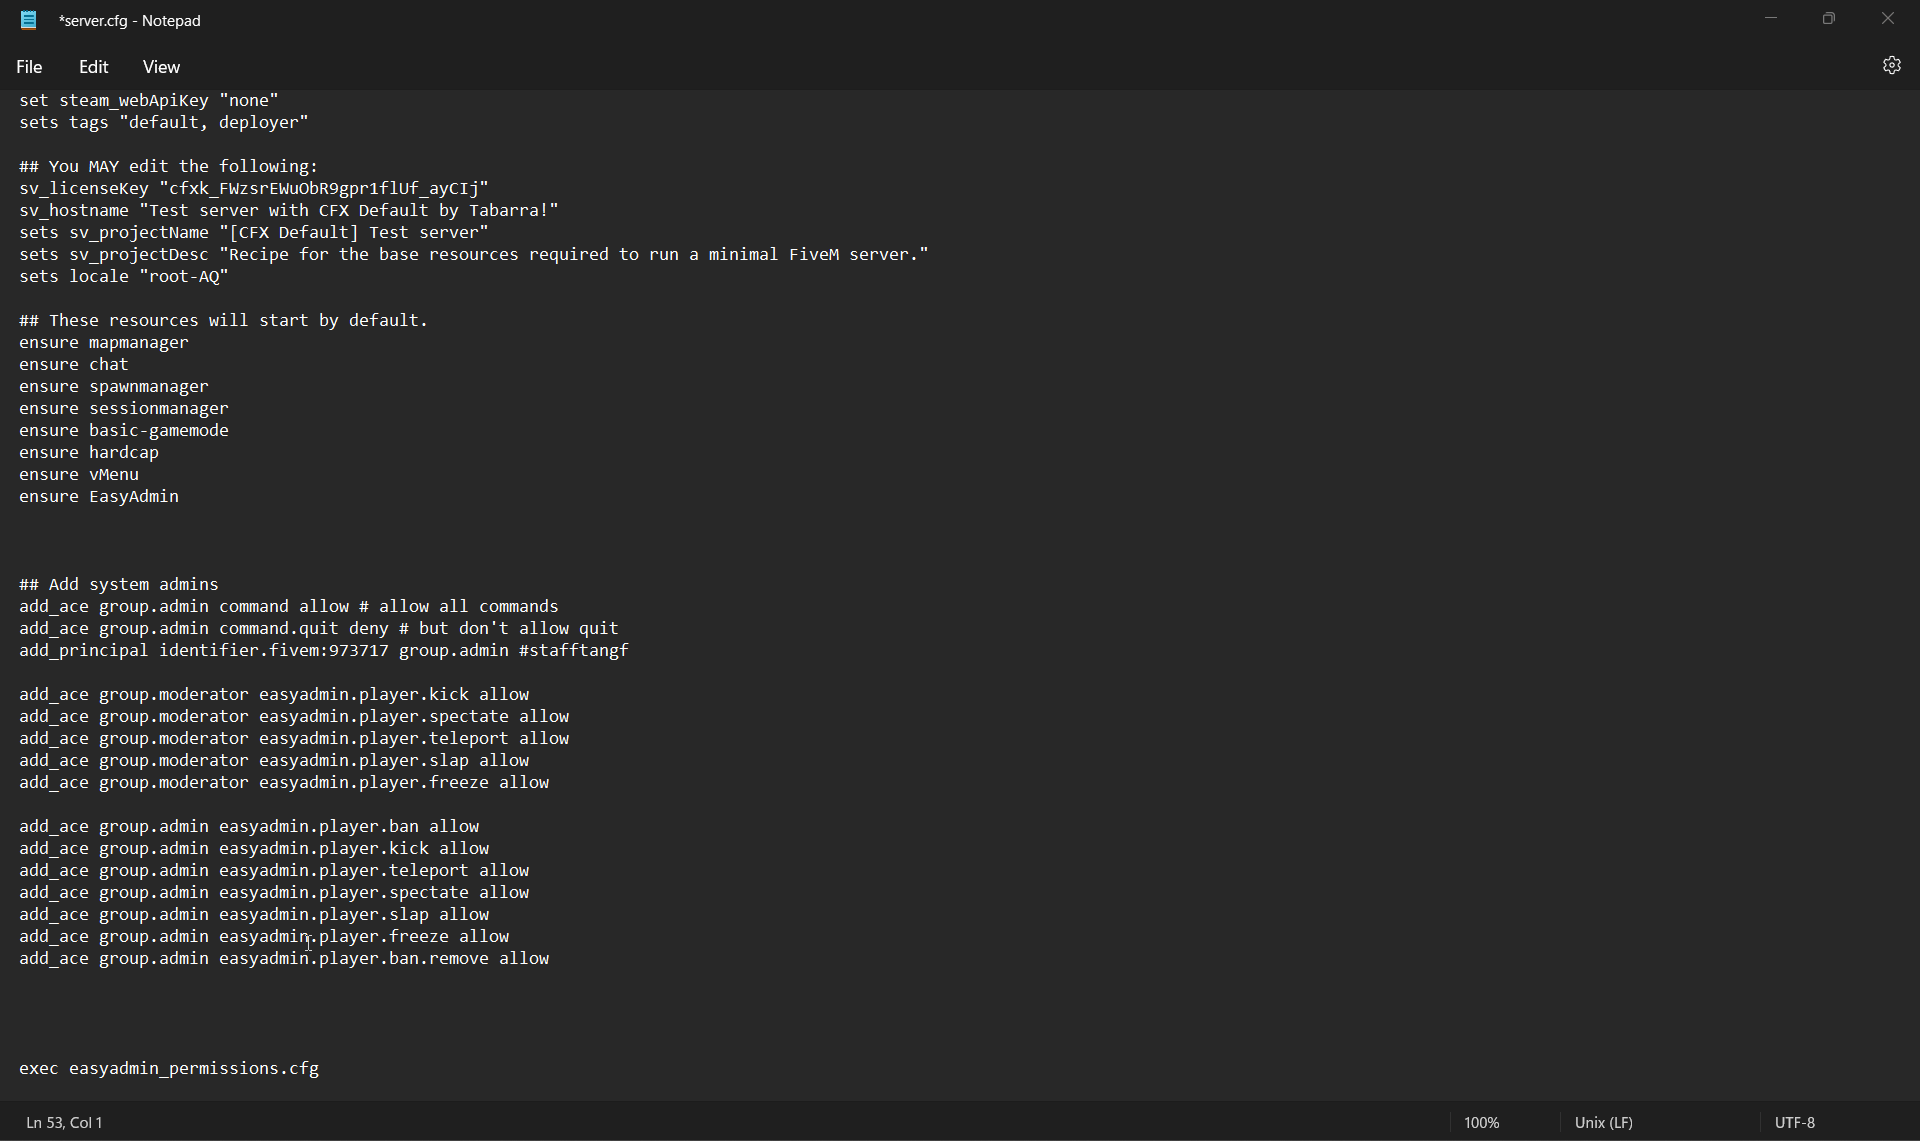The image size is (1920, 1141).
Task: Click on the 'ensure vMenu' line
Action: 79,475
